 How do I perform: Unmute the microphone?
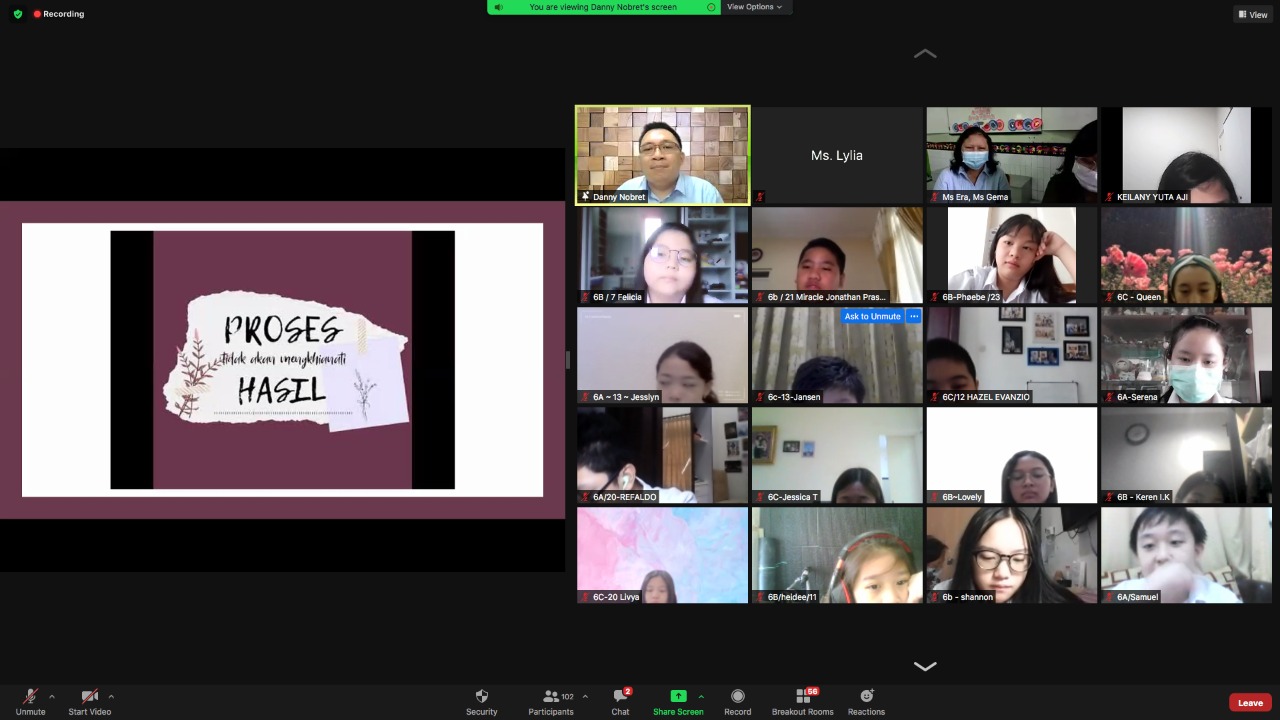[30, 696]
